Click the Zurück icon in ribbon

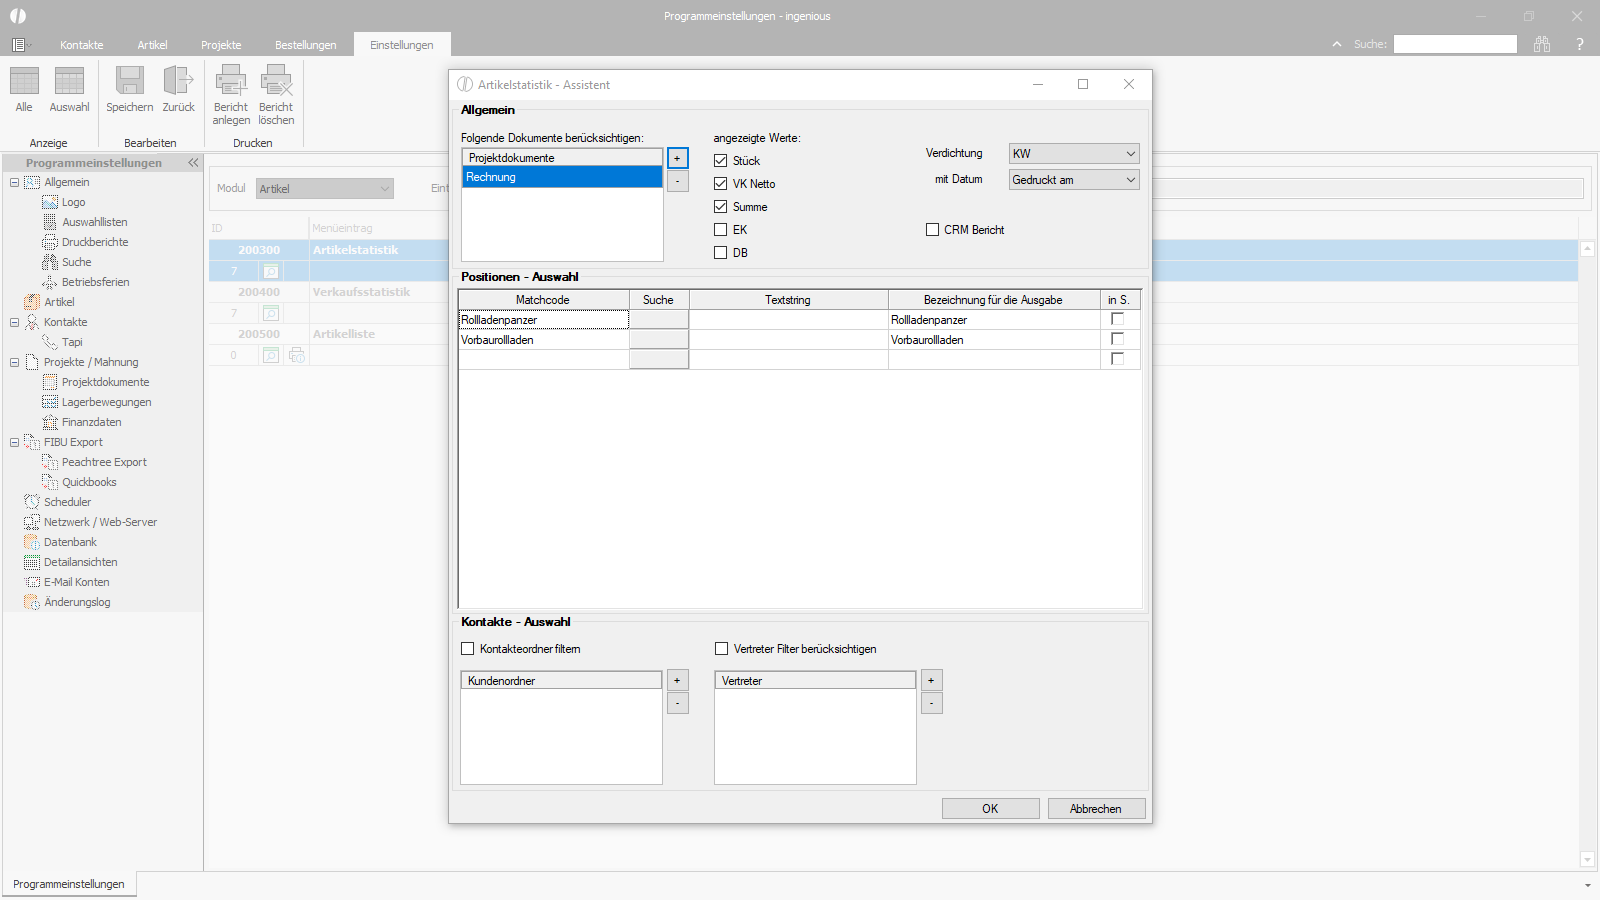coord(178,80)
